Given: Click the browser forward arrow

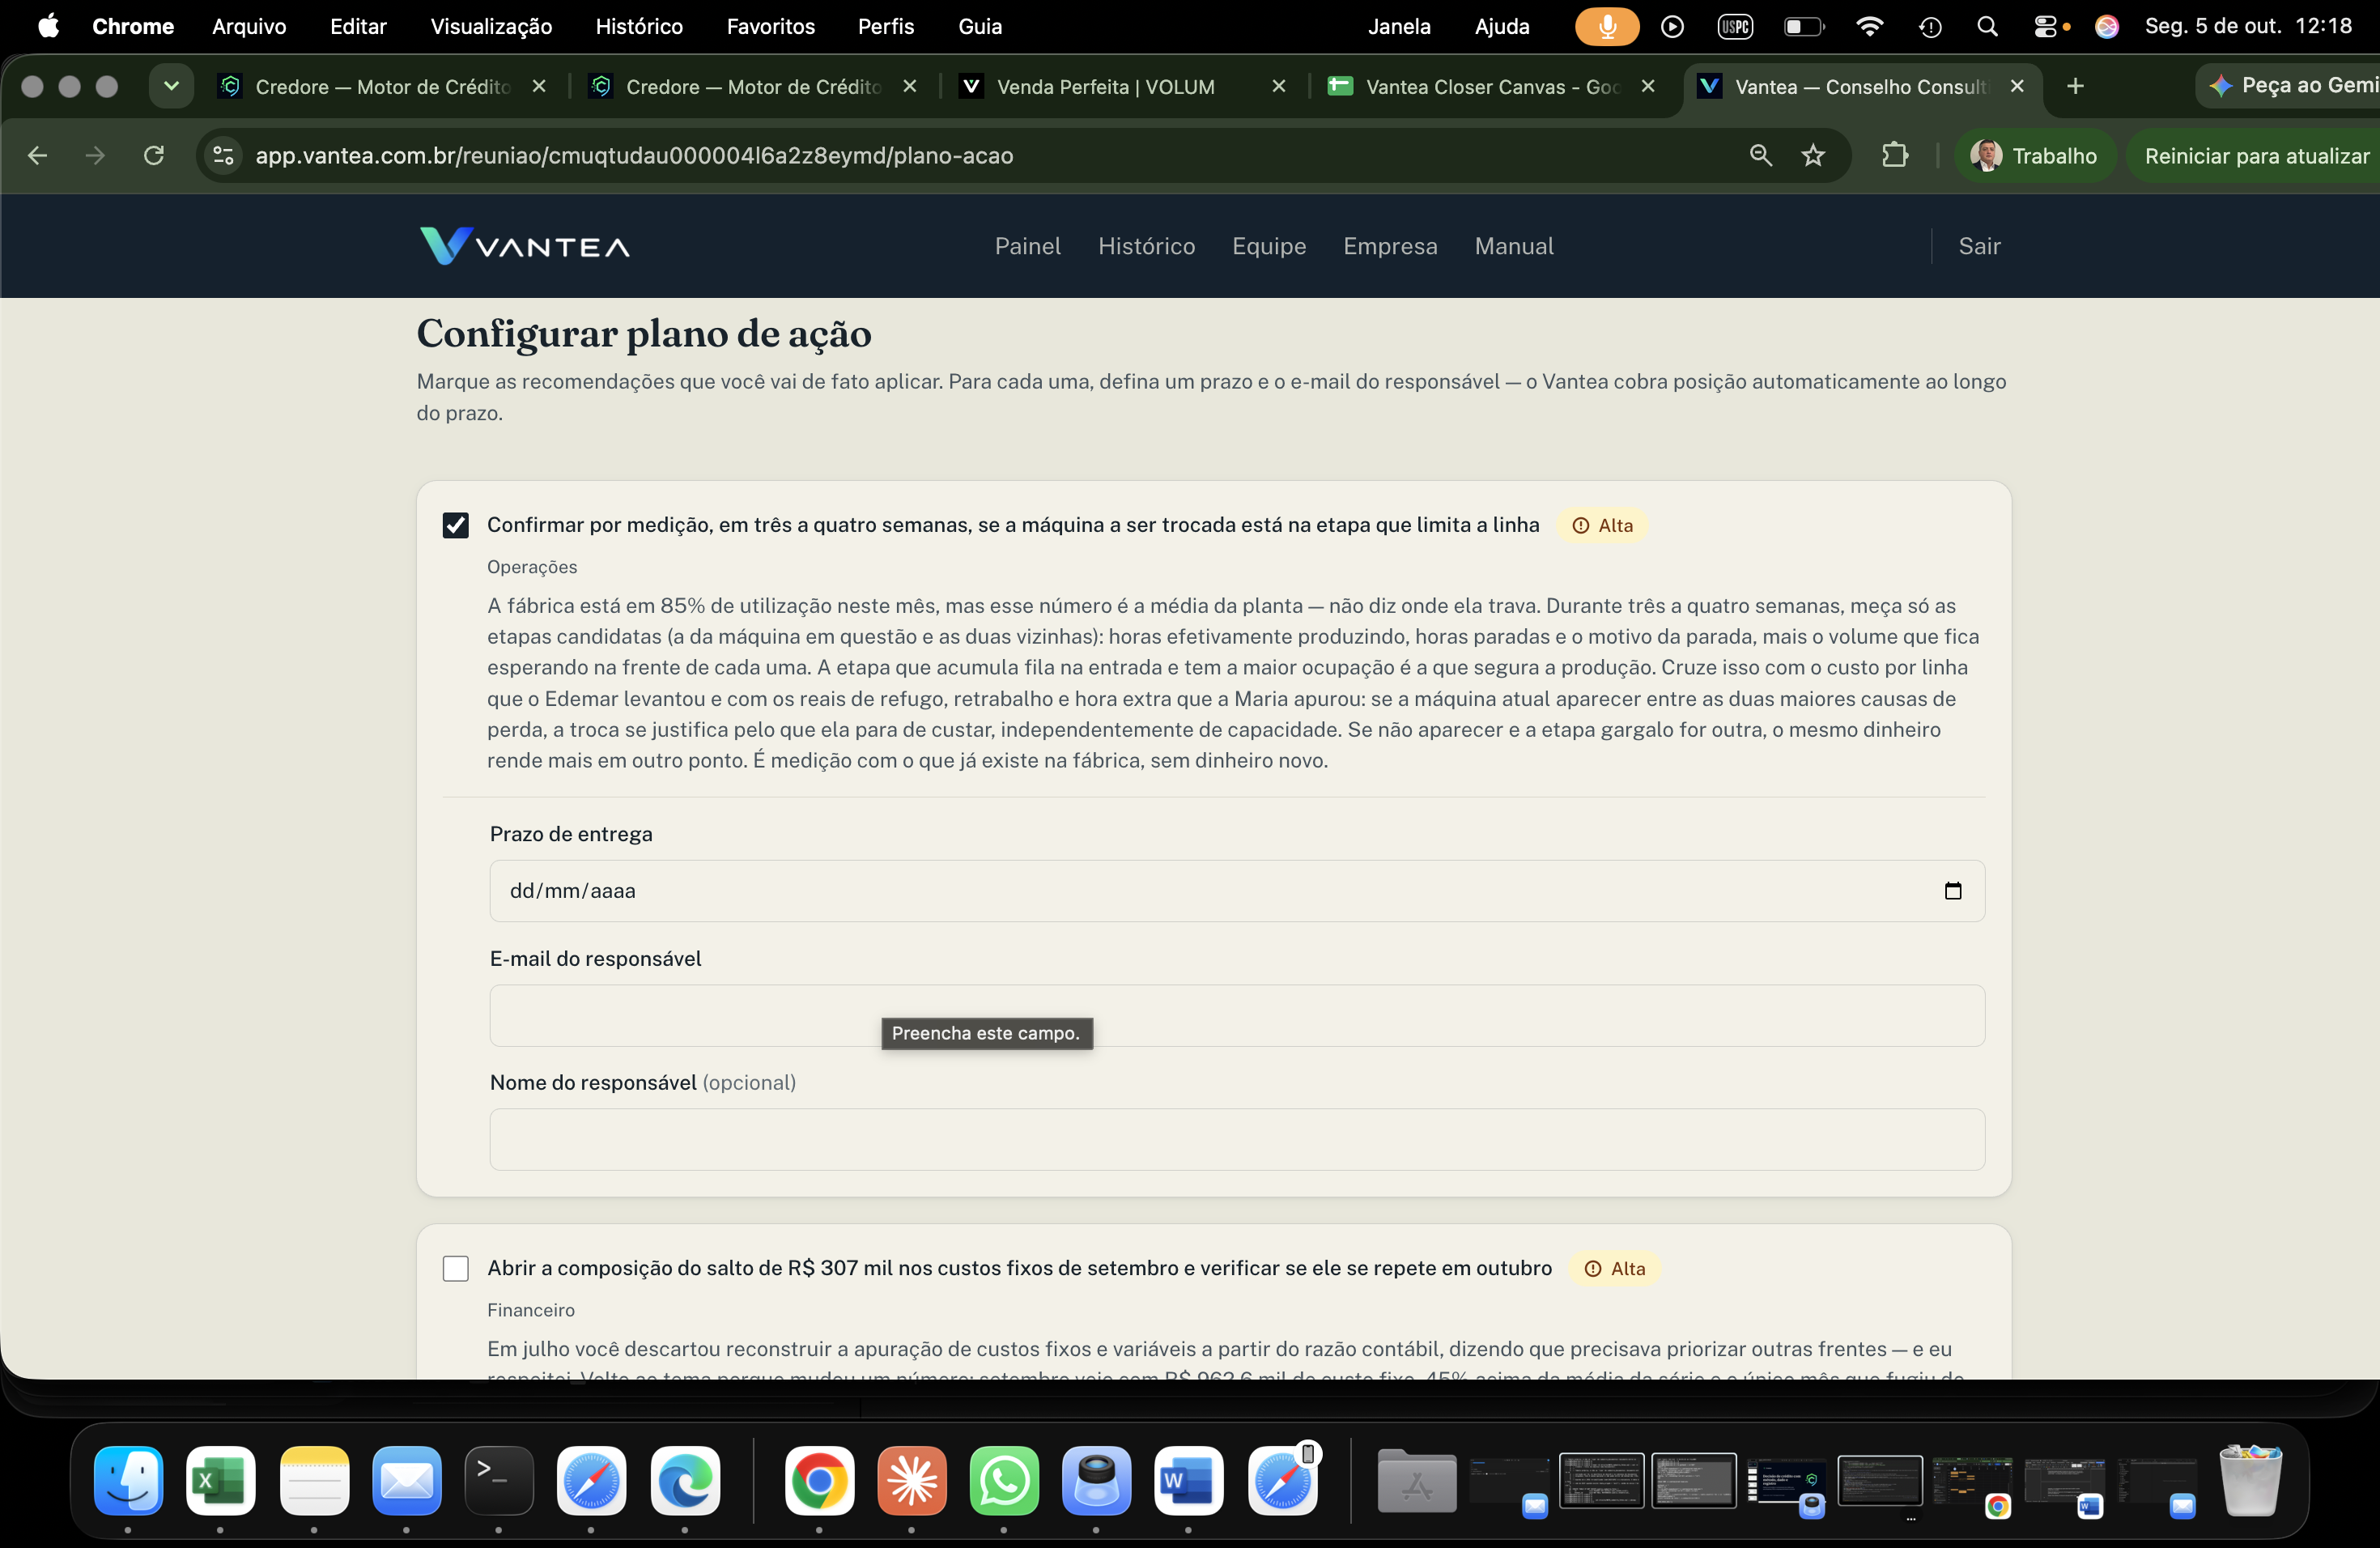Looking at the screenshot, I should click(95, 155).
